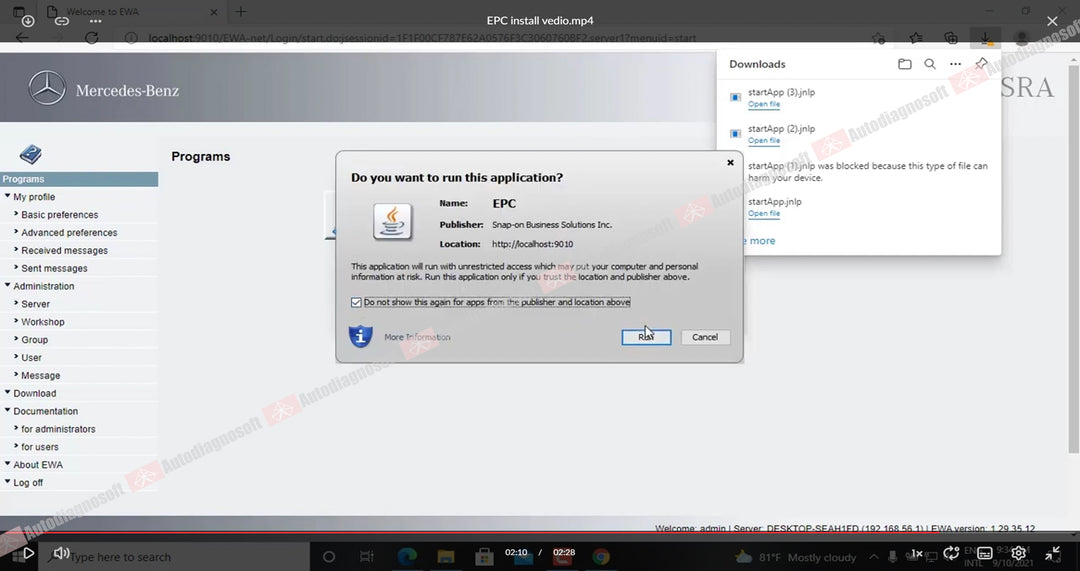1080x571 pixels.
Task: Open More Information in Java dialog
Action: coord(417,337)
